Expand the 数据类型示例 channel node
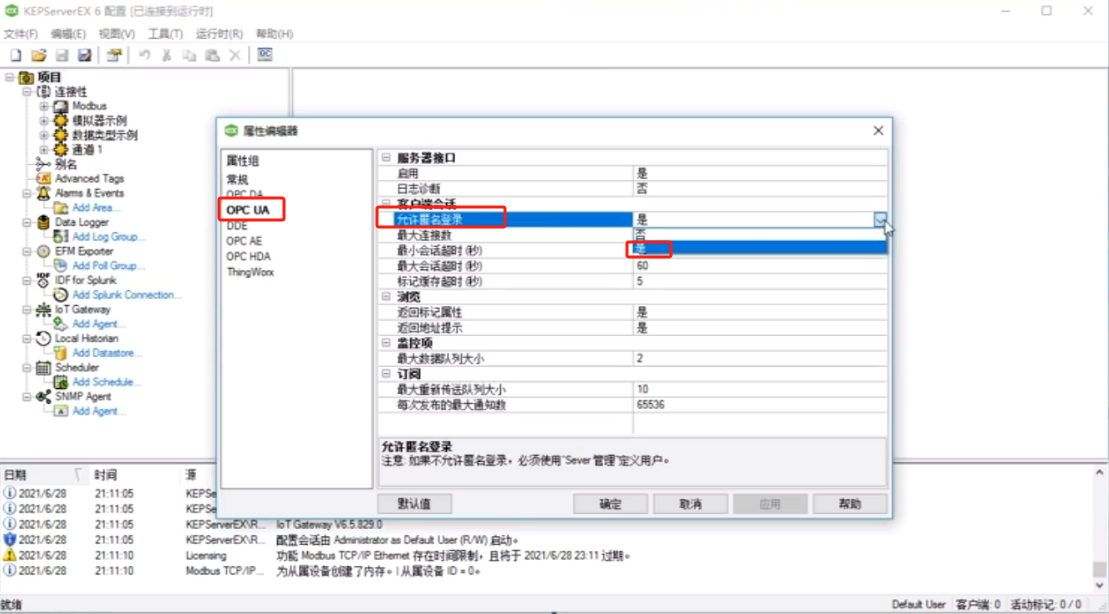The image size is (1109, 614). pos(44,135)
